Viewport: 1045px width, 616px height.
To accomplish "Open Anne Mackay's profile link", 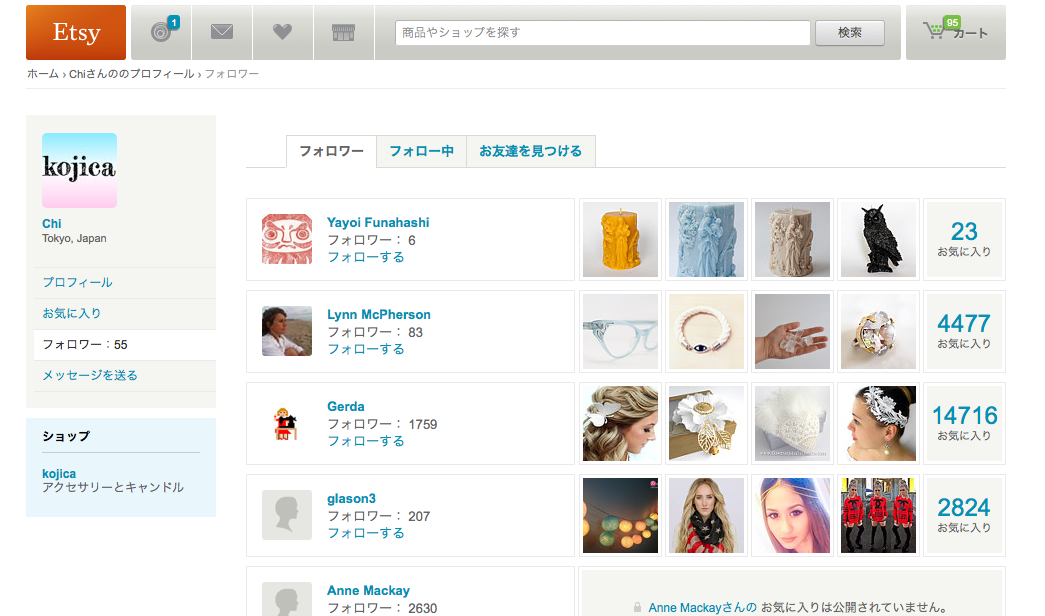I will [x=368, y=591].
